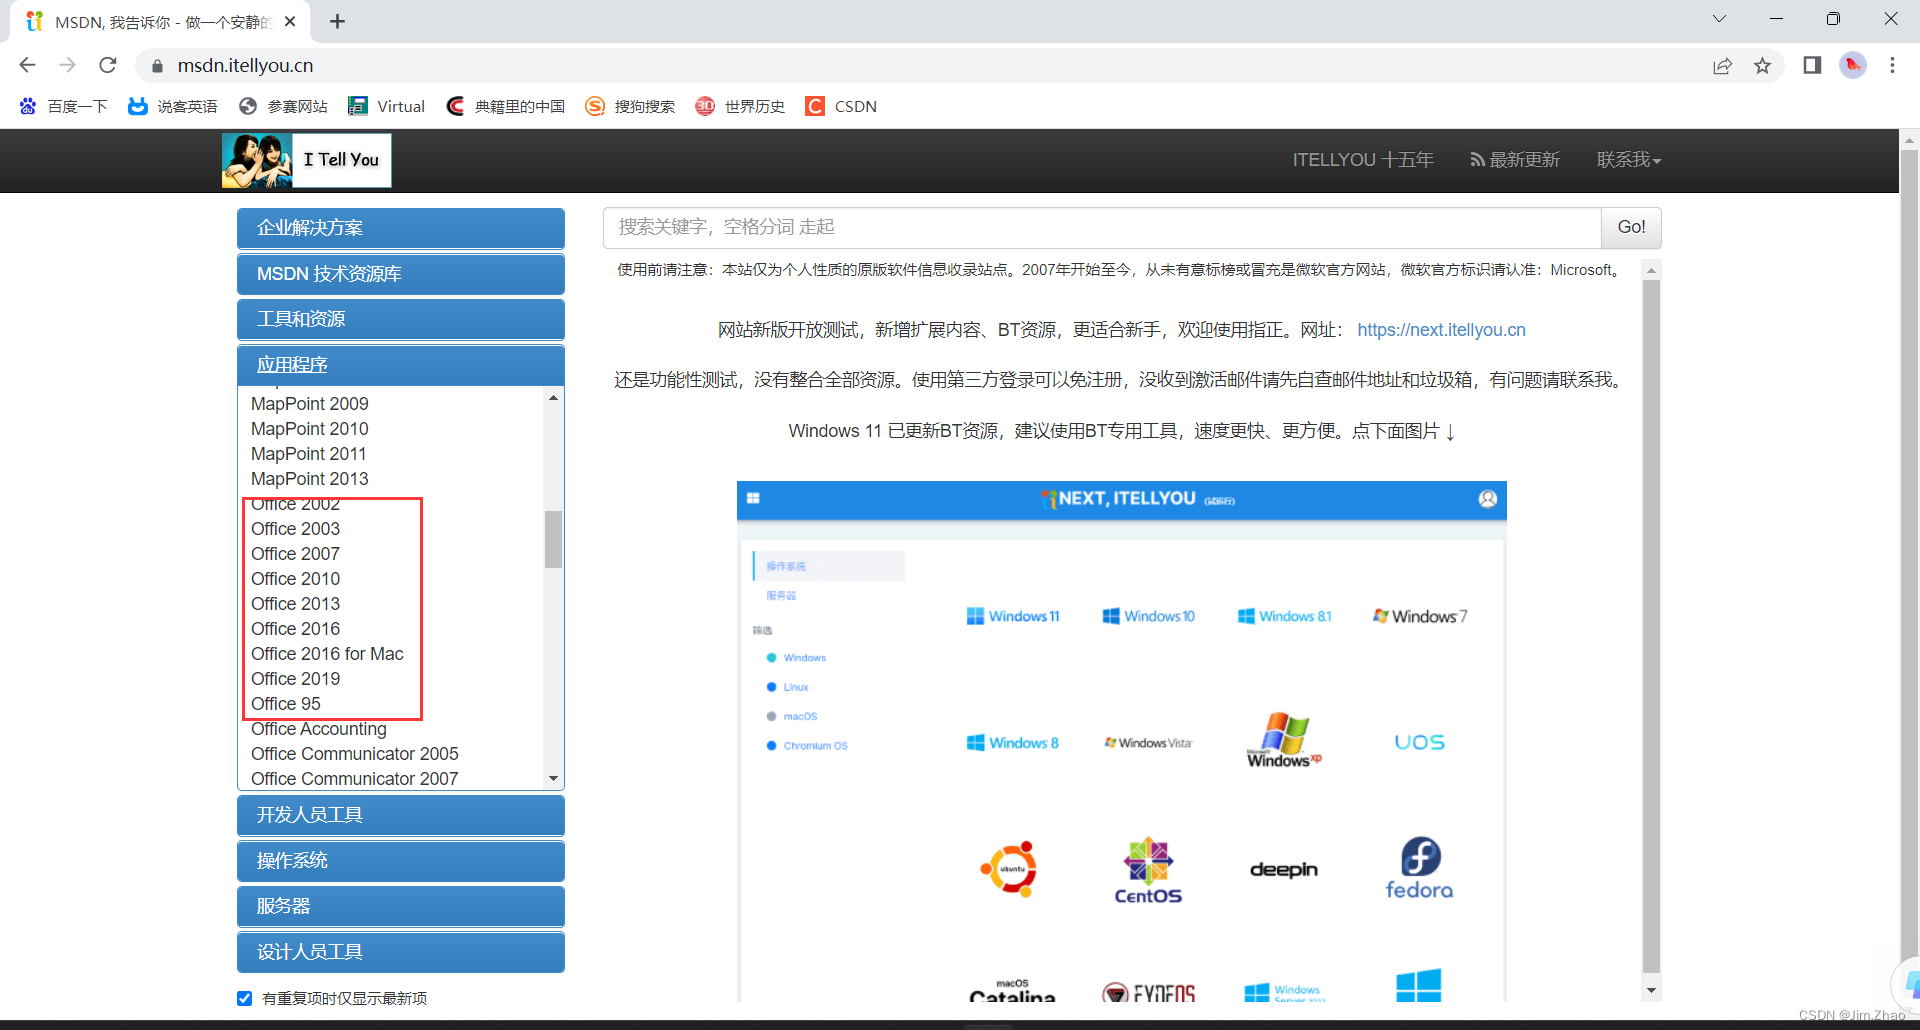Expand 操作系统 category
This screenshot has height=1030, width=1920.
401,861
